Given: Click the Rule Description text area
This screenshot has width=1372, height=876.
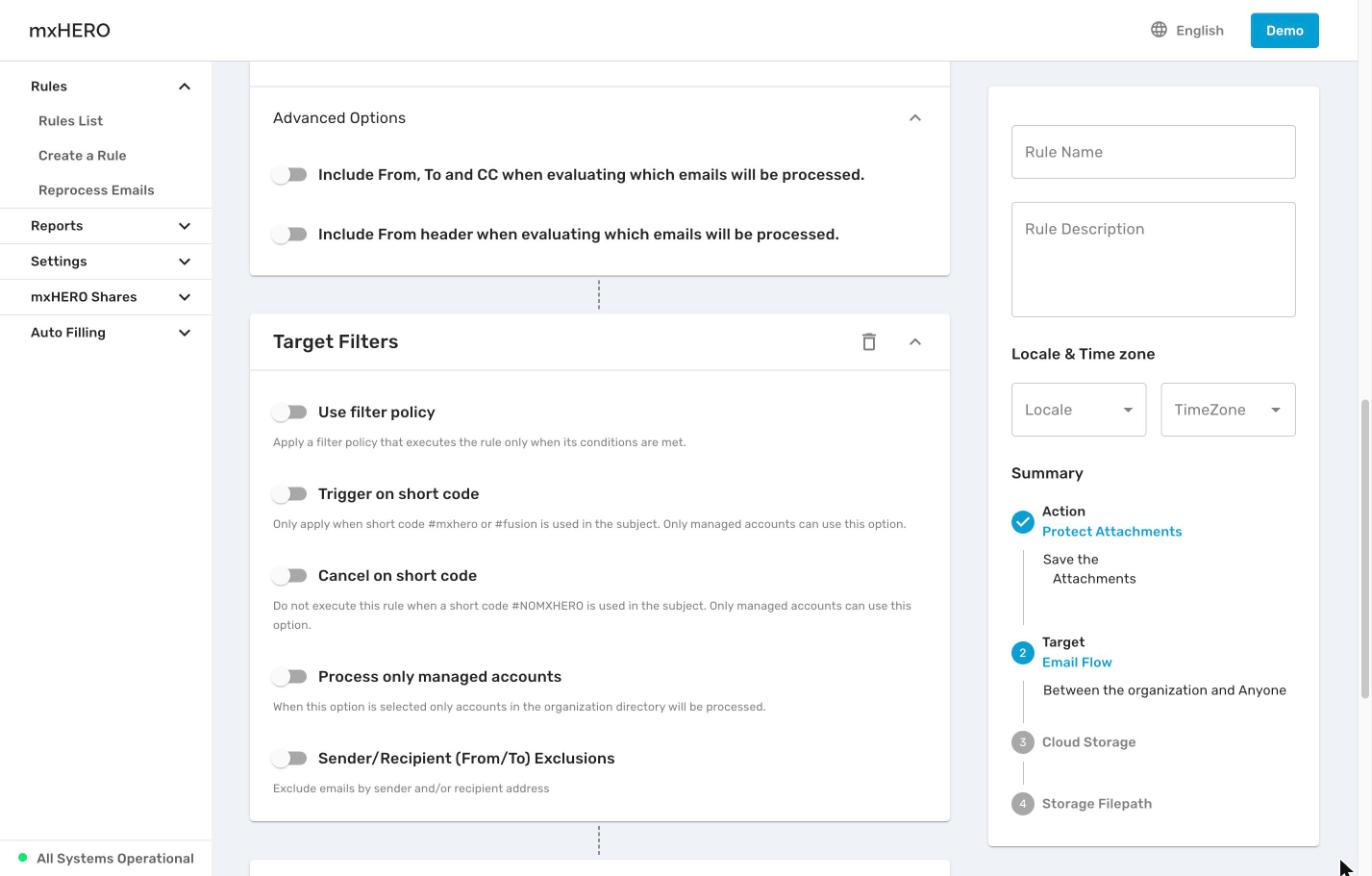Looking at the screenshot, I should pyautogui.click(x=1153, y=260).
